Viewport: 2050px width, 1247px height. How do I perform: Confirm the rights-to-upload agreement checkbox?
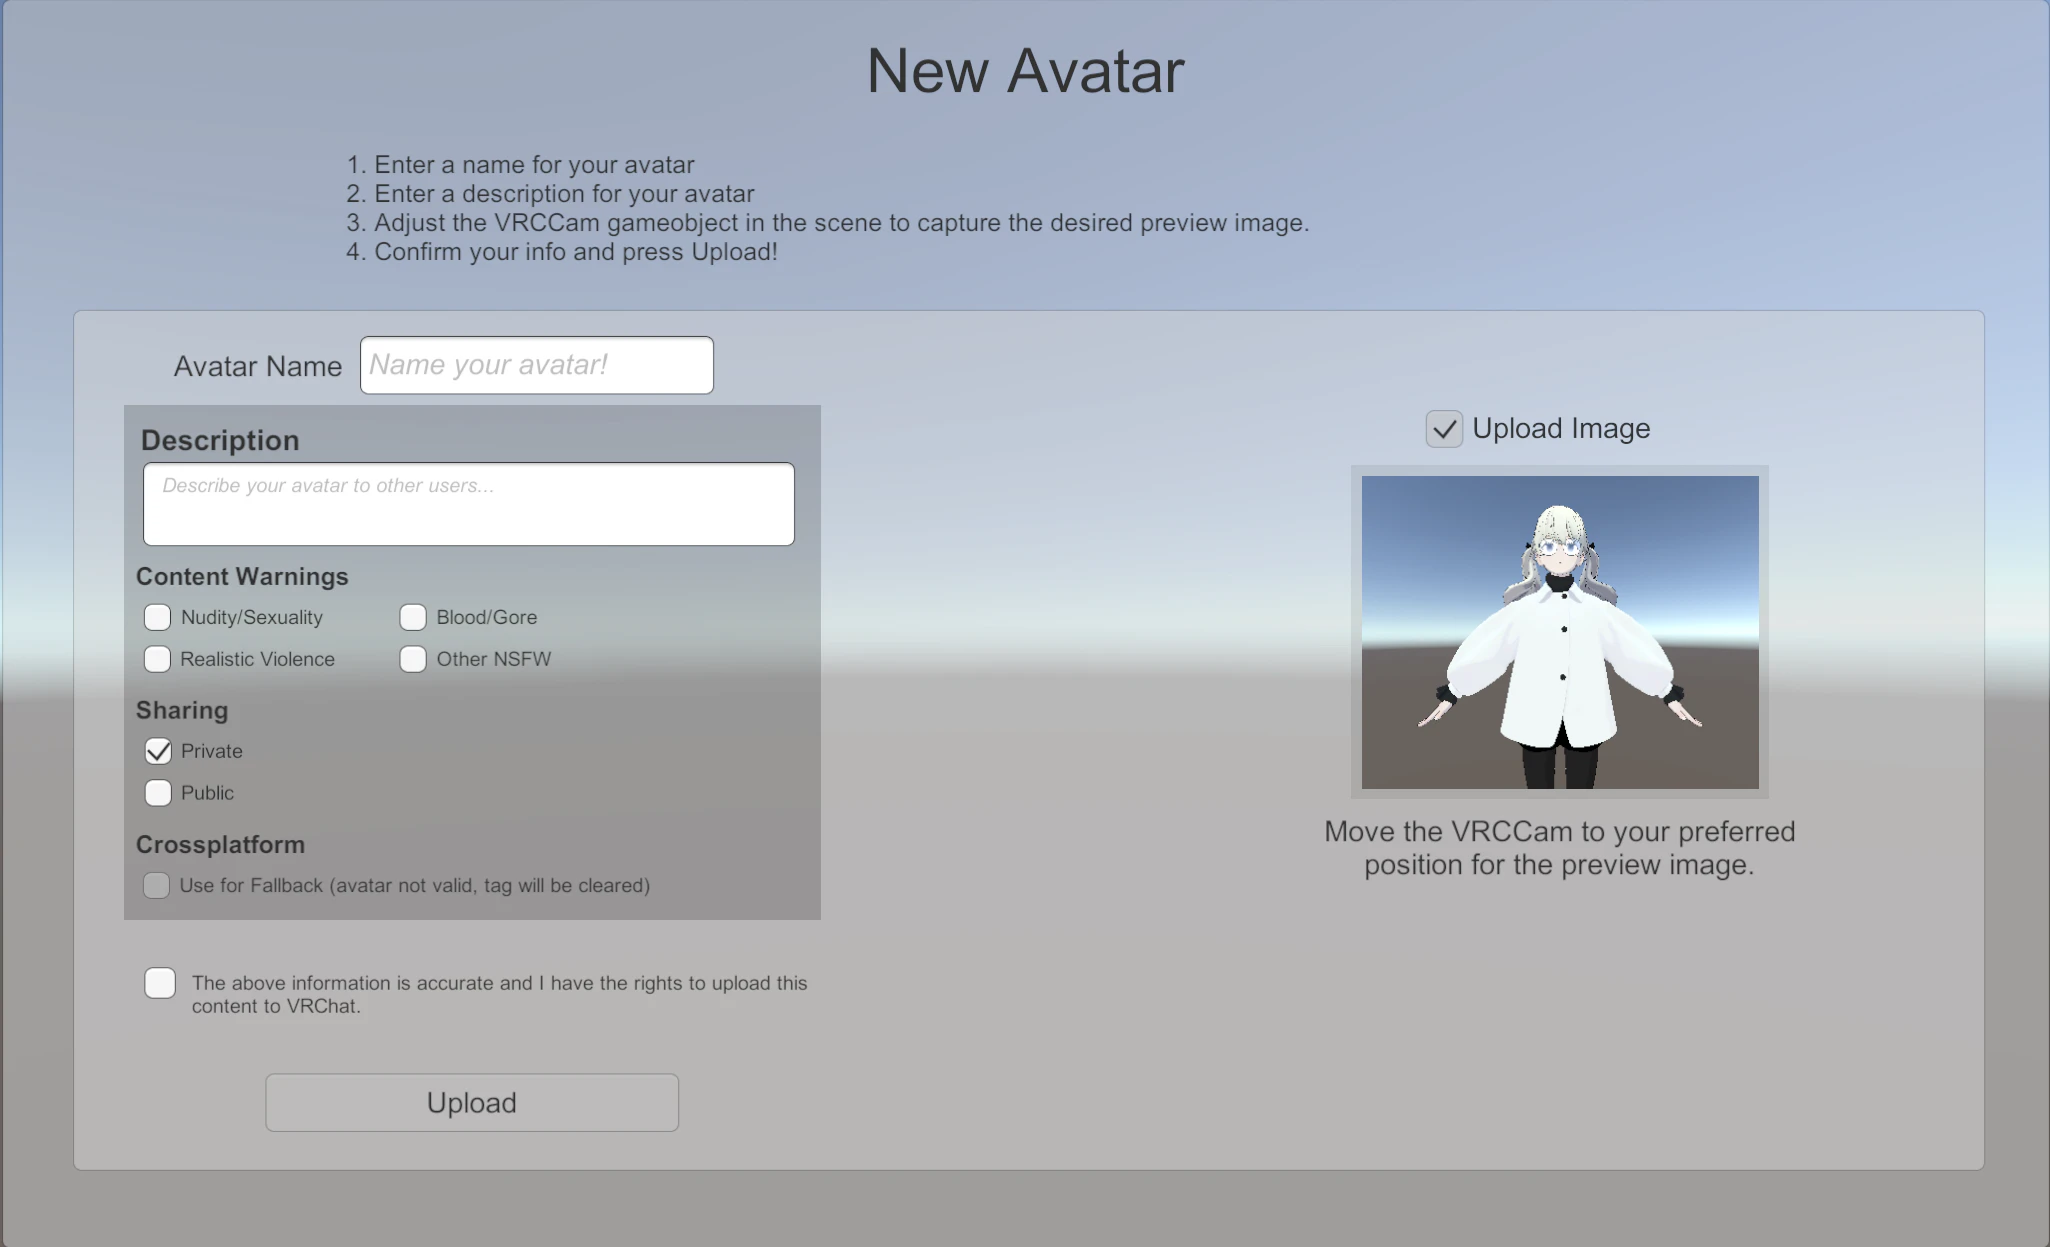pos(160,983)
